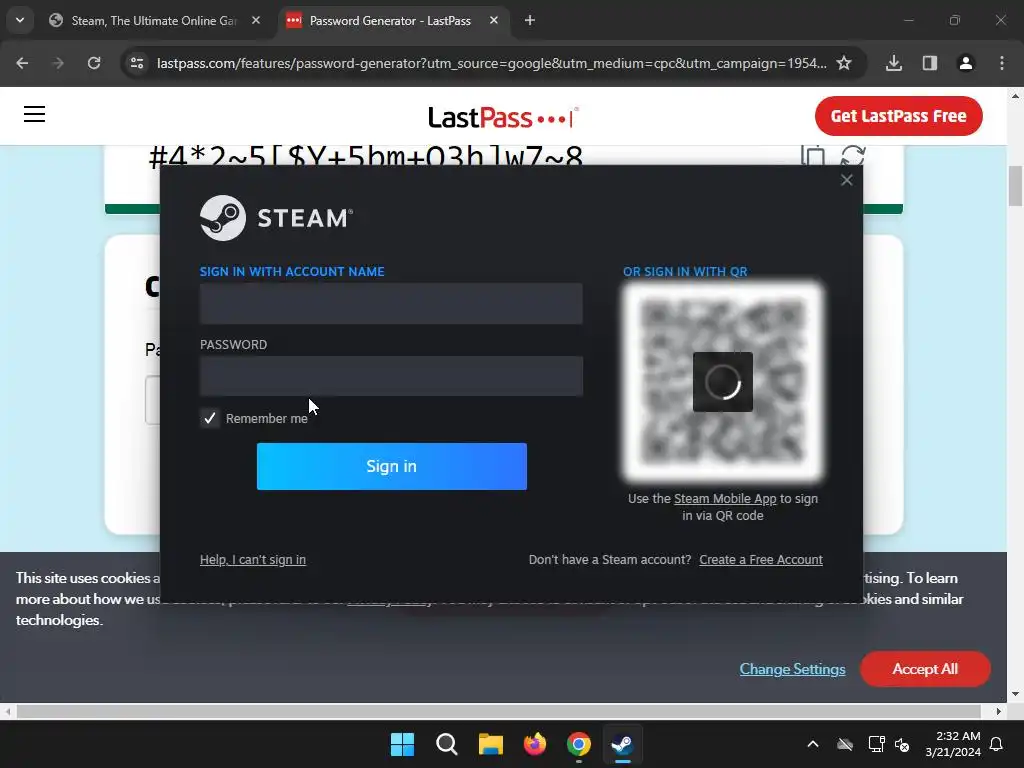Open Windows taskbar Search
This screenshot has height=768, width=1024.
tap(447, 744)
